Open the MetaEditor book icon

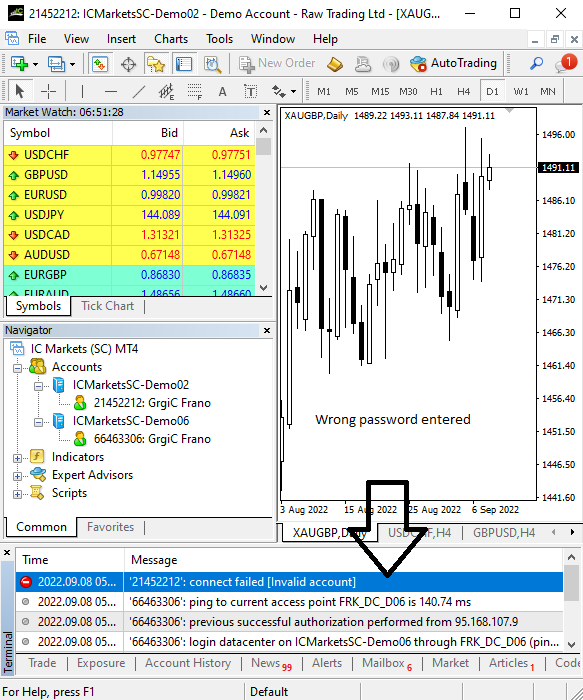pos(335,64)
